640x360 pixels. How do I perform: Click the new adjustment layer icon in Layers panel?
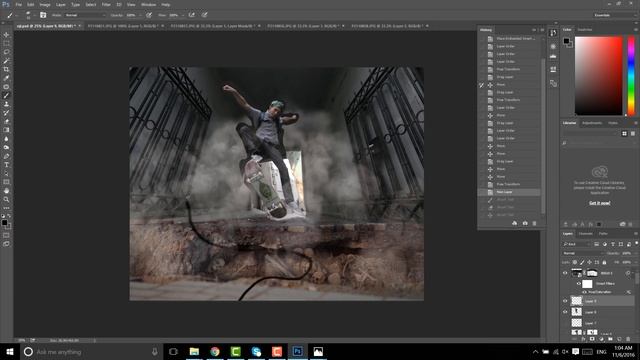[601, 339]
